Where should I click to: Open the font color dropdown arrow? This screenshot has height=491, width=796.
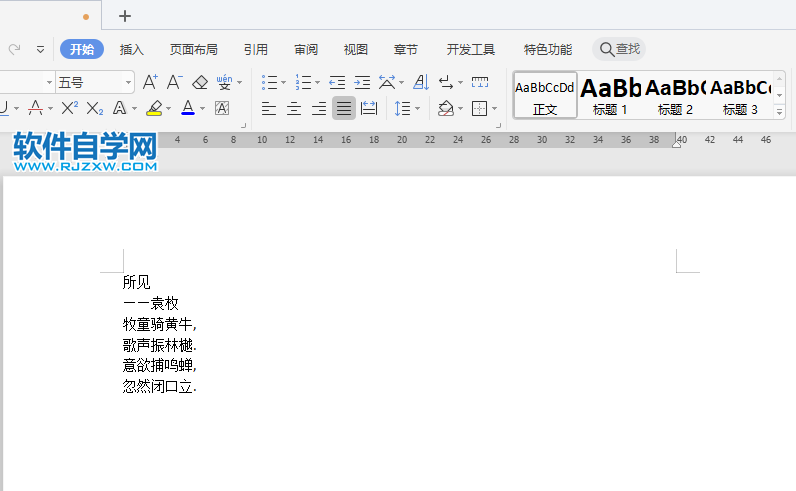(x=203, y=108)
